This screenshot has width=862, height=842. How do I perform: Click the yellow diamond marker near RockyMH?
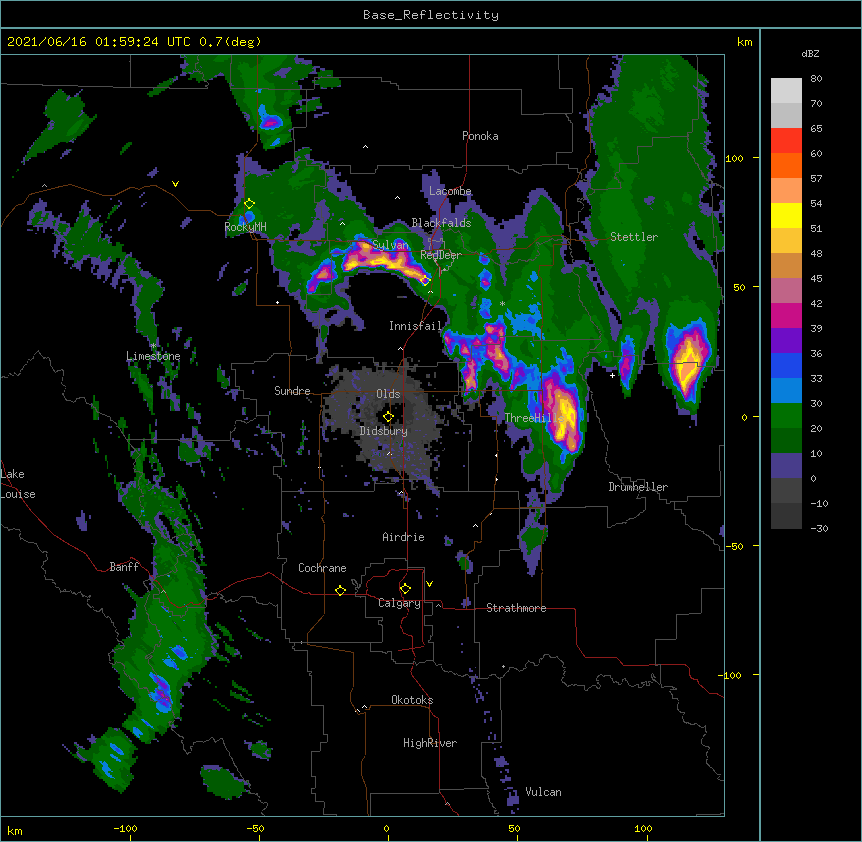click(249, 204)
